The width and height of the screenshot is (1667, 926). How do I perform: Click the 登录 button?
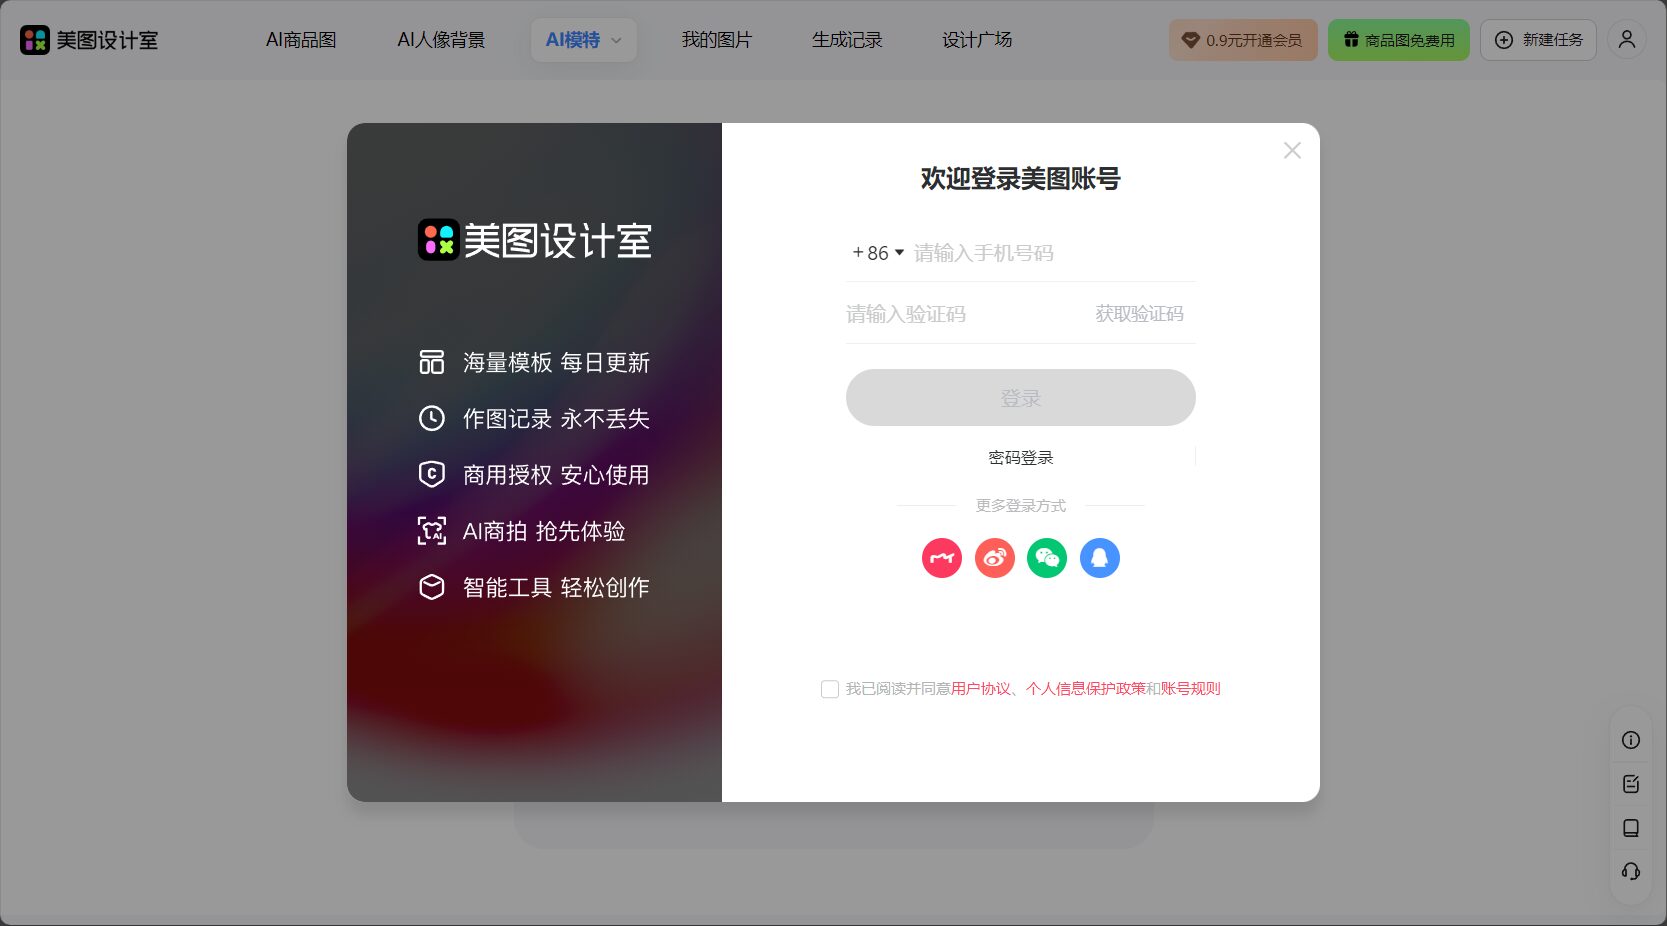pos(1021,398)
